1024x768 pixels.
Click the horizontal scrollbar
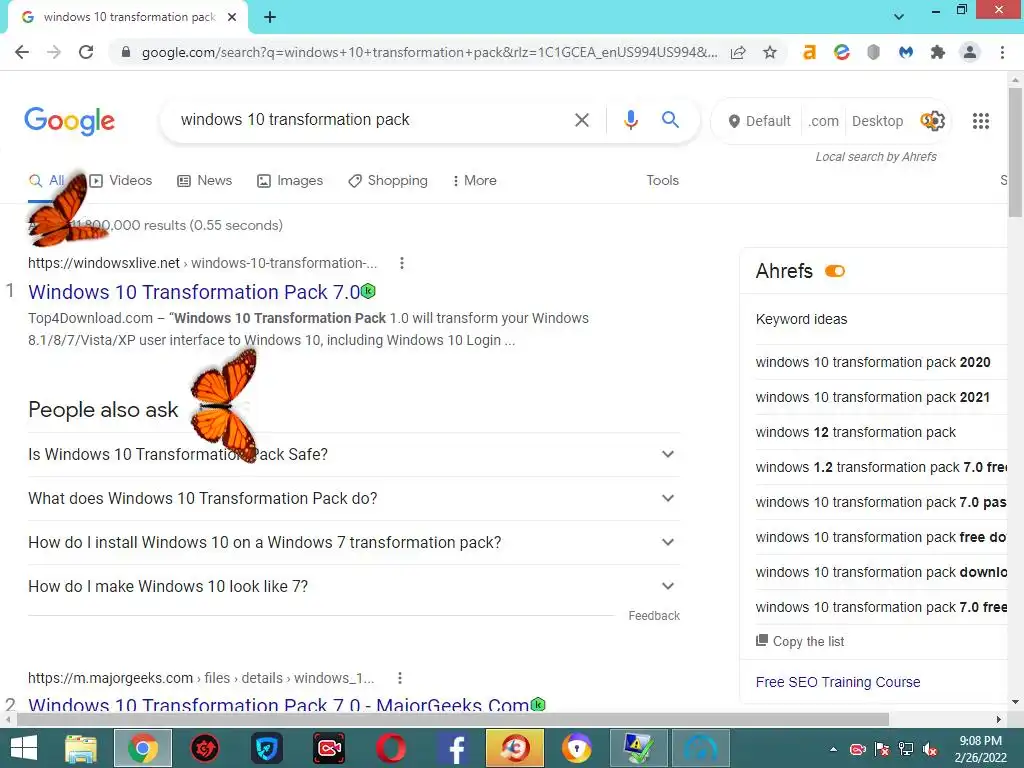[452, 719]
